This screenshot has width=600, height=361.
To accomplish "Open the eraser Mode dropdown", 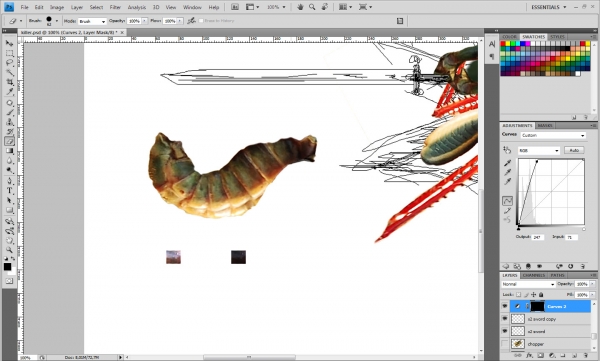I will click(92, 21).
